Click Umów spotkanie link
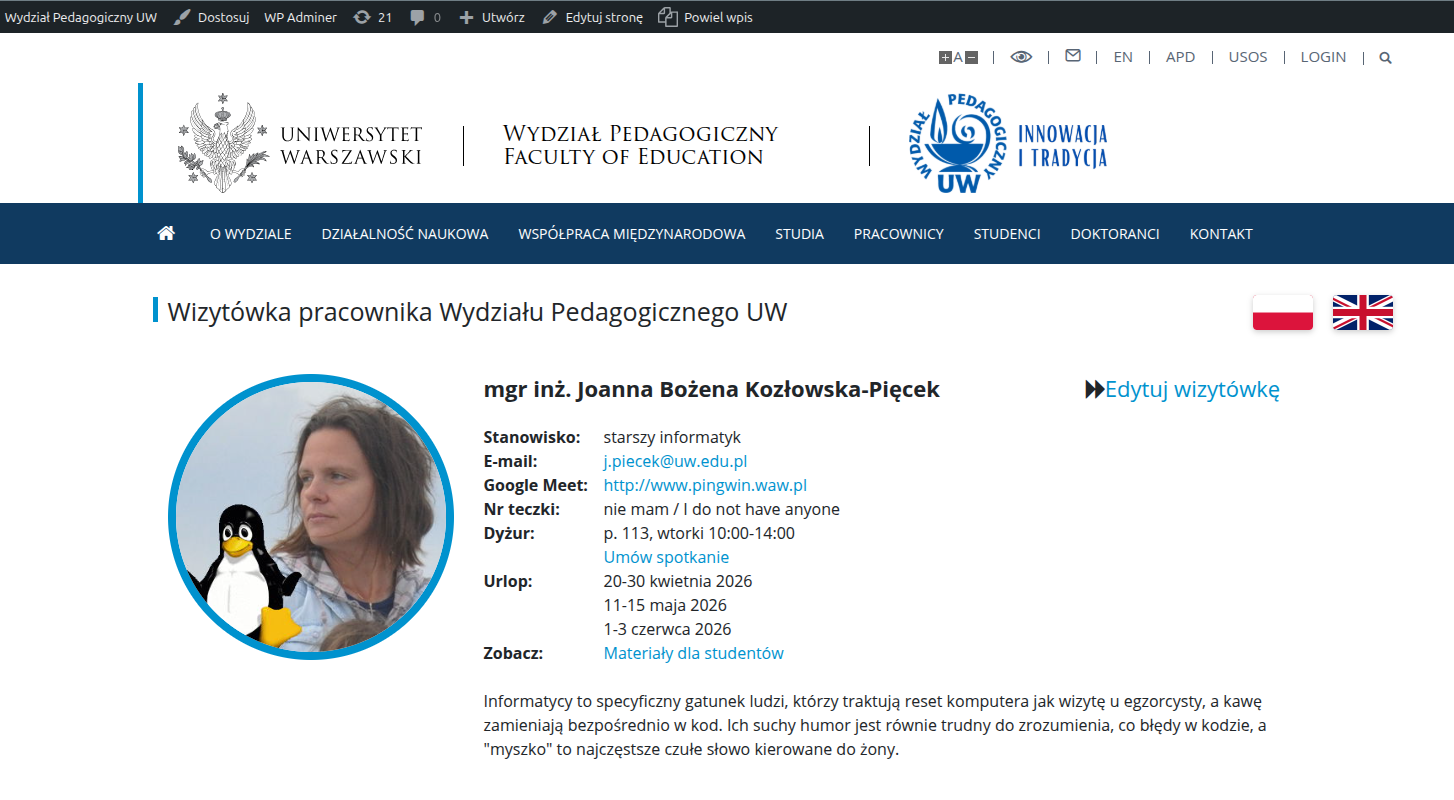This screenshot has width=1454, height=800. 666,557
